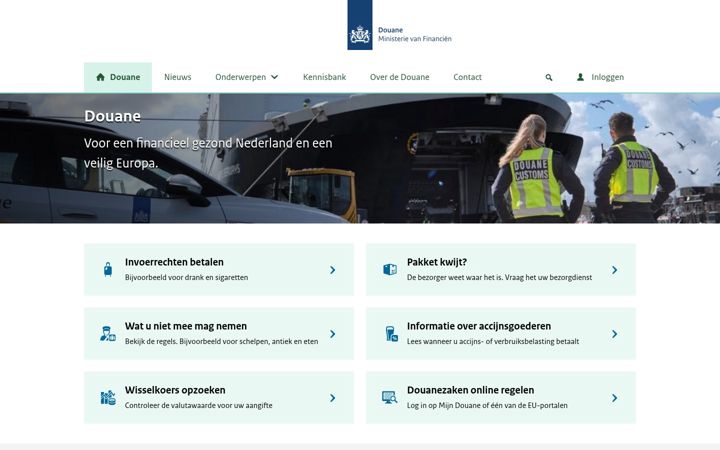The image size is (720, 450).
Task: Click 'Controleer de valutawaarde voor uw aangifte'
Action: [x=198, y=405]
